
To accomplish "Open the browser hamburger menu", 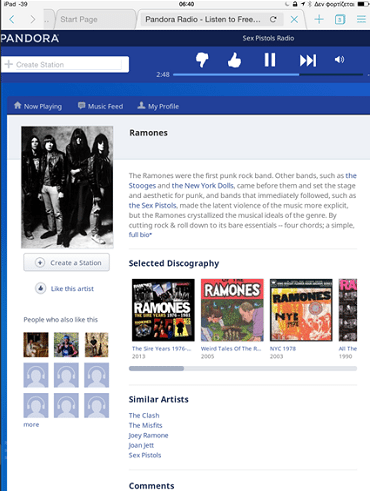I will (361, 19).
